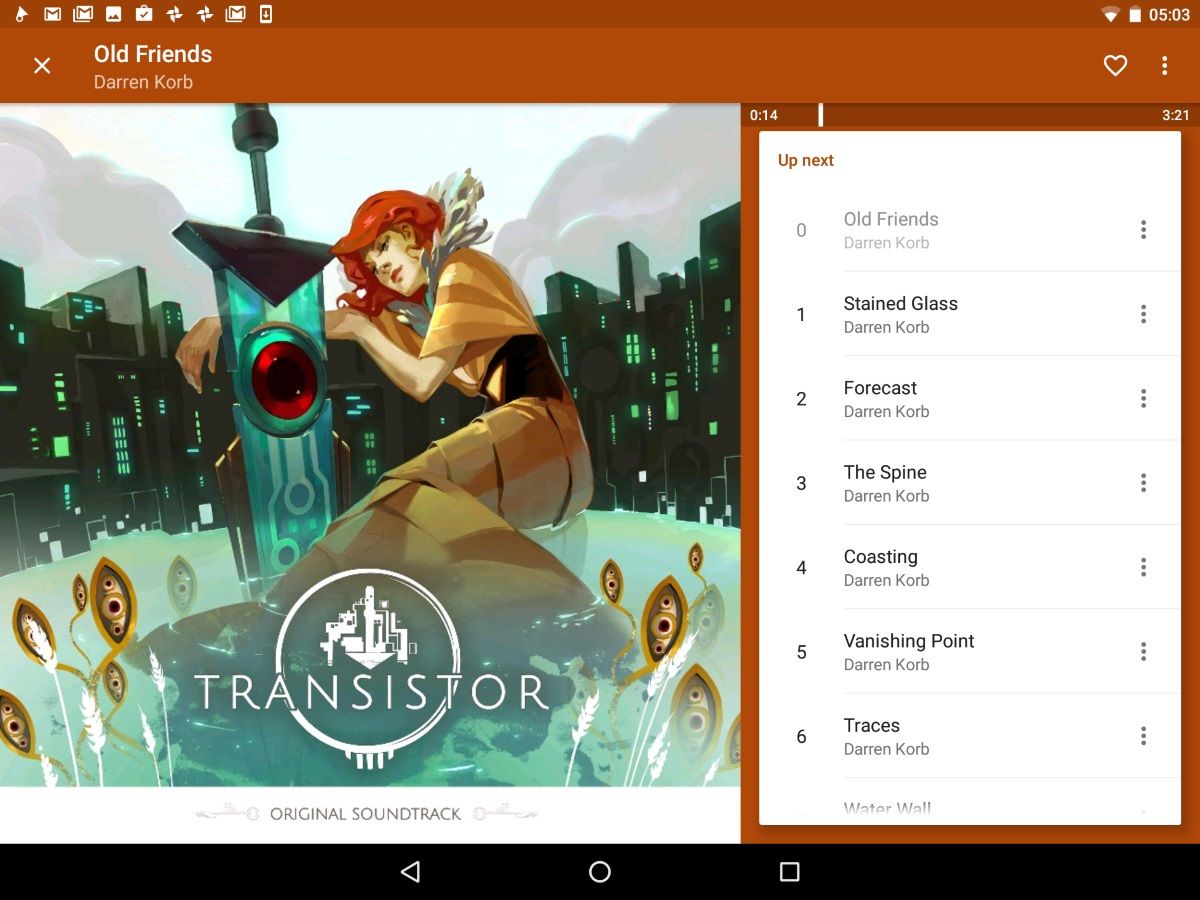
Task: Open the options menu for Forecast
Action: click(x=1143, y=398)
